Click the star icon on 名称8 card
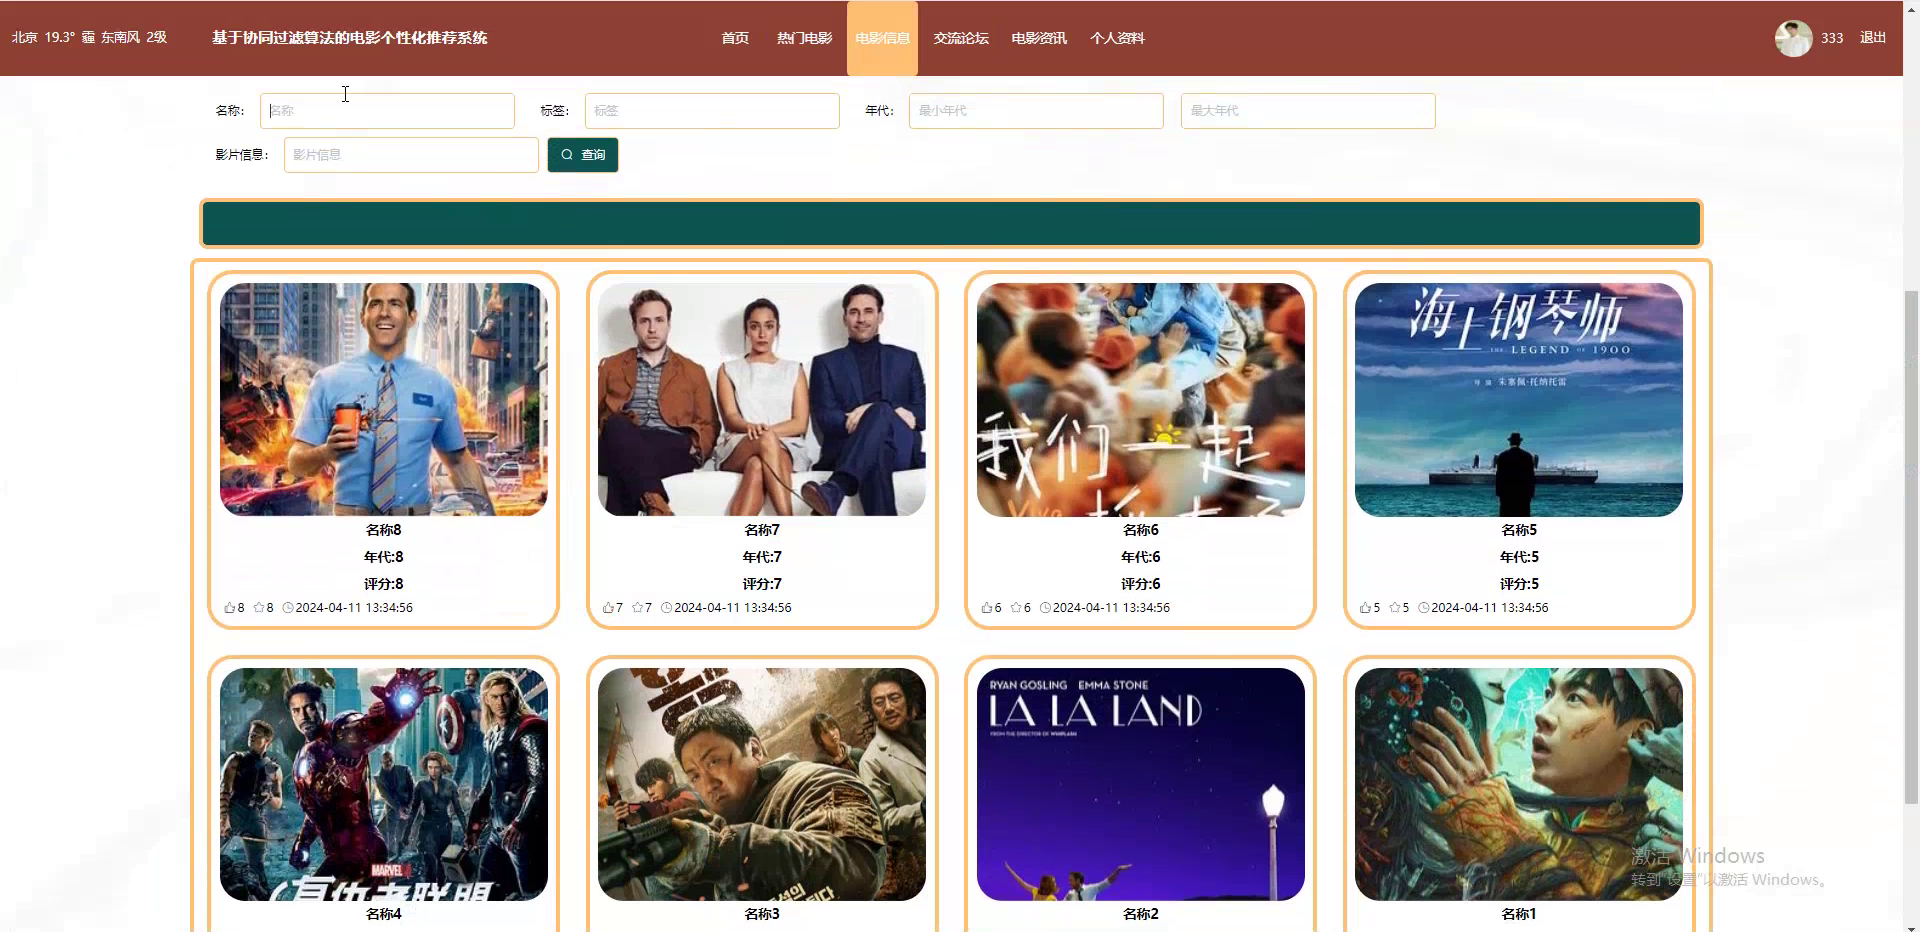1920x932 pixels. [259, 608]
